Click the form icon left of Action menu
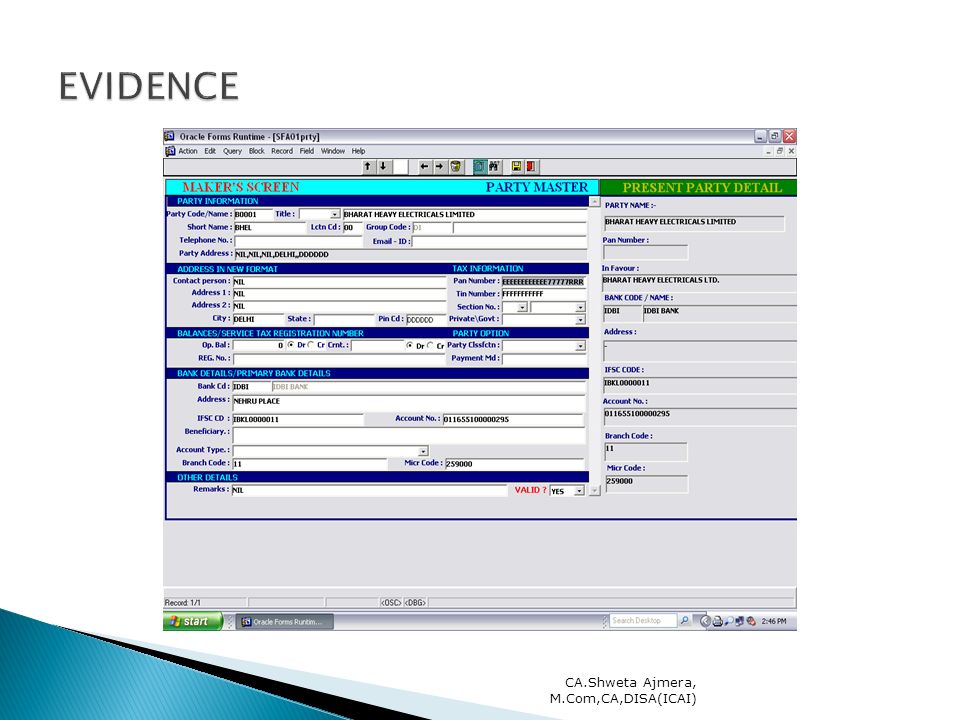The height and width of the screenshot is (720, 960). 170,151
